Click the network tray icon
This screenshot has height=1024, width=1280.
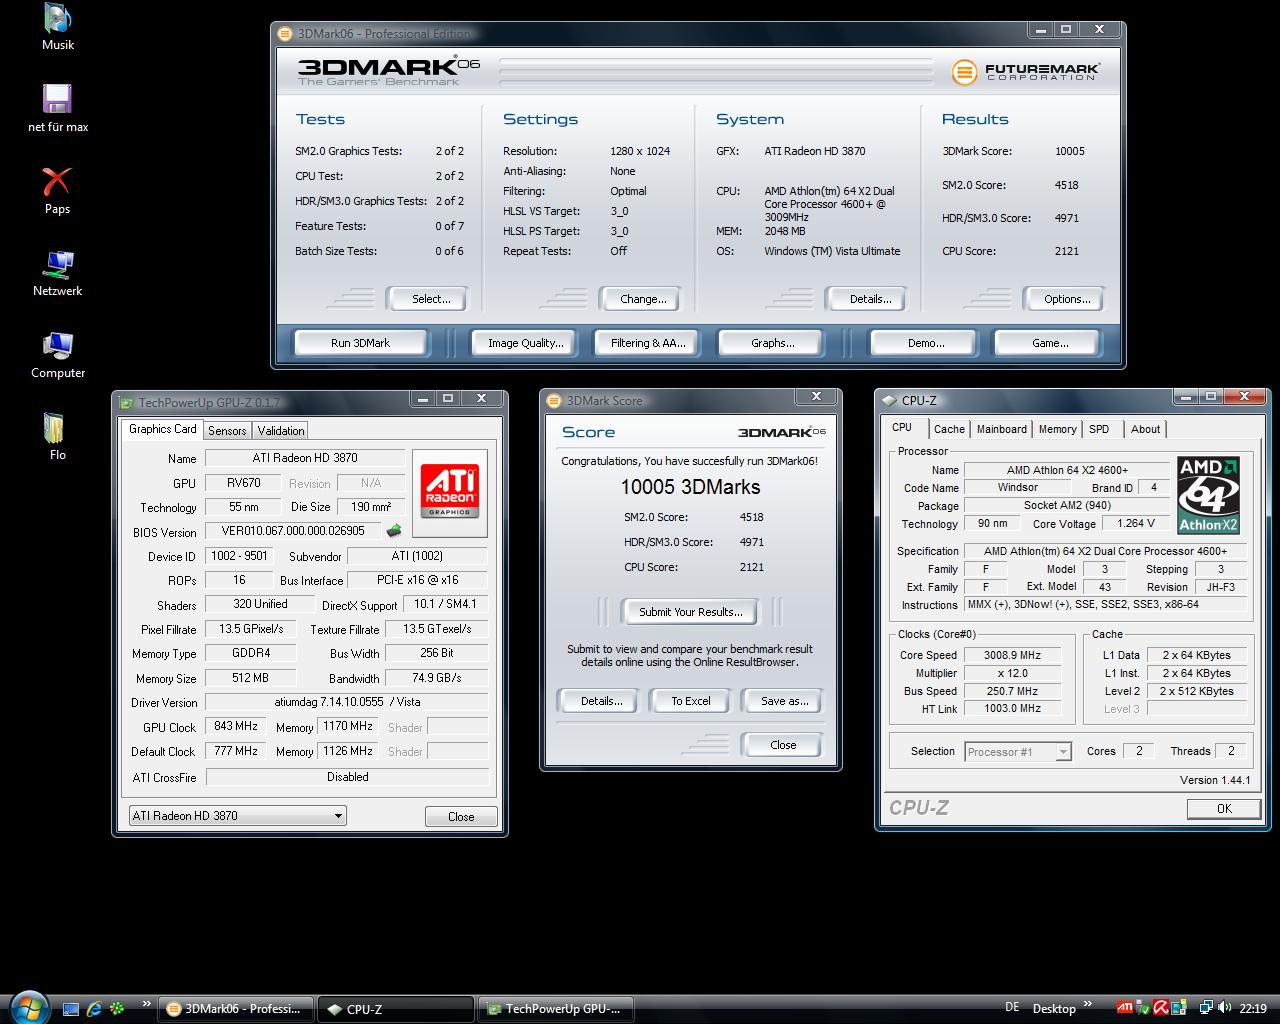tap(1207, 1008)
